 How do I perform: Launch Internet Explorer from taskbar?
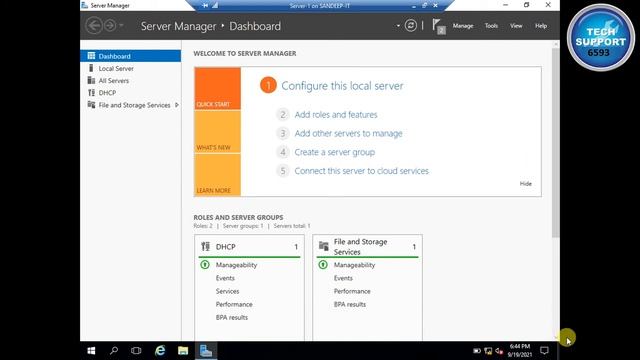point(160,351)
